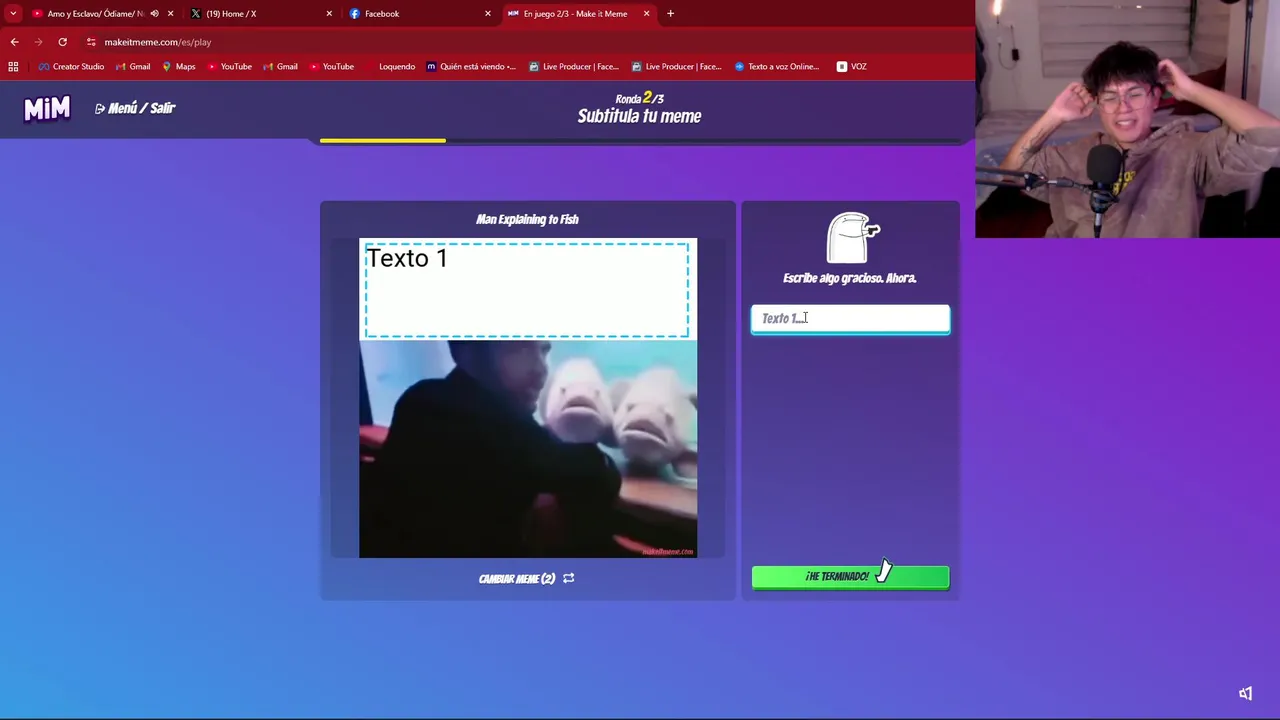Click the Escribe algo gracioso. Ahora. text
Screen dimensions: 1280x720
pos(849,278)
